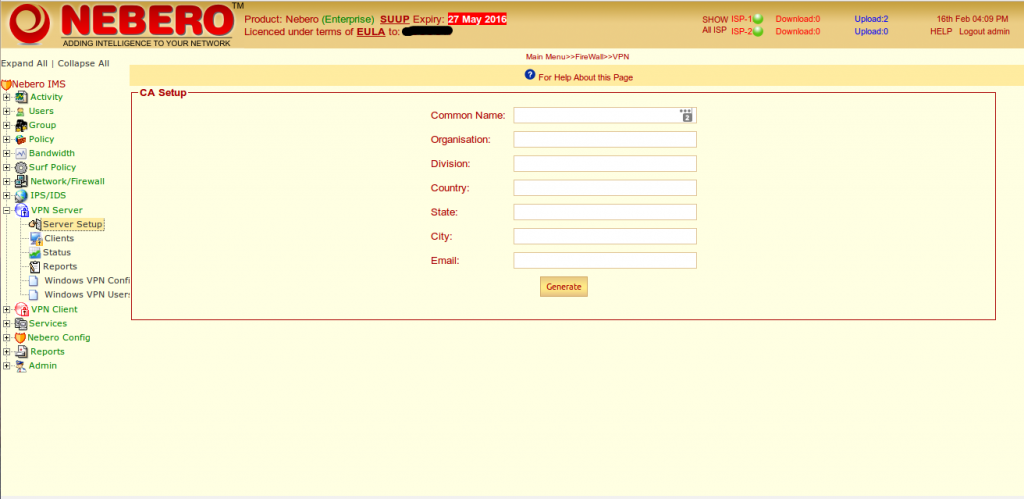The height and width of the screenshot is (499, 1024).
Task: Expand the Activity tree node
Action: pyautogui.click(x=7, y=97)
